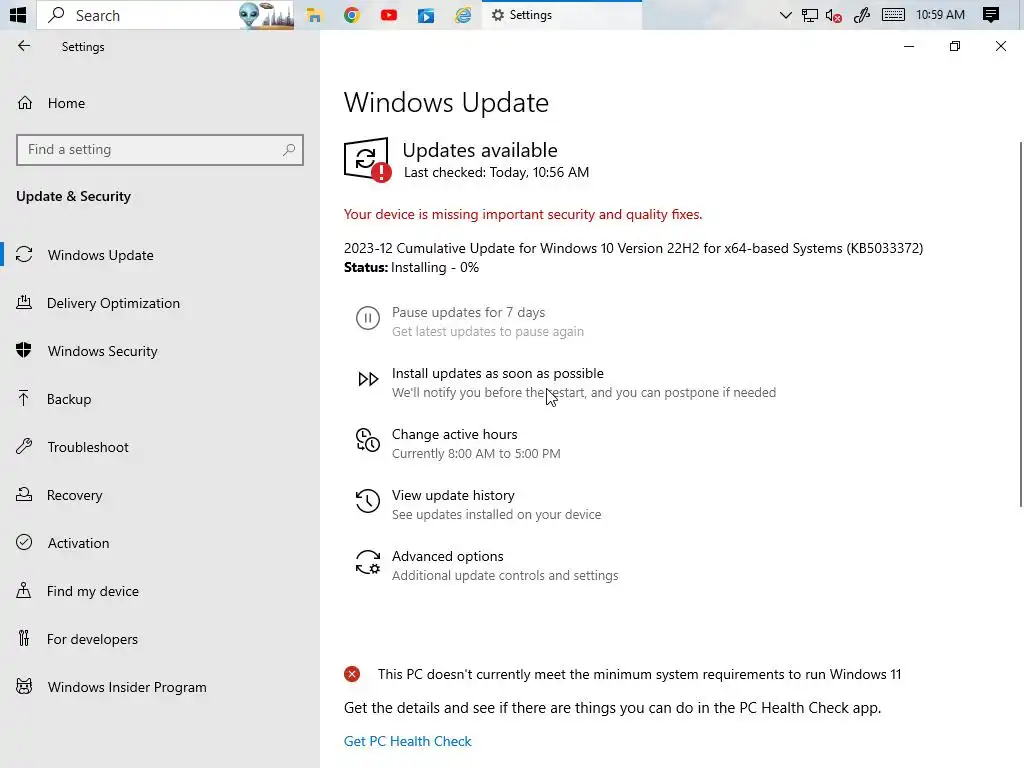Viewport: 1024px width, 768px height.
Task: Click the update history icon
Action: 368,501
